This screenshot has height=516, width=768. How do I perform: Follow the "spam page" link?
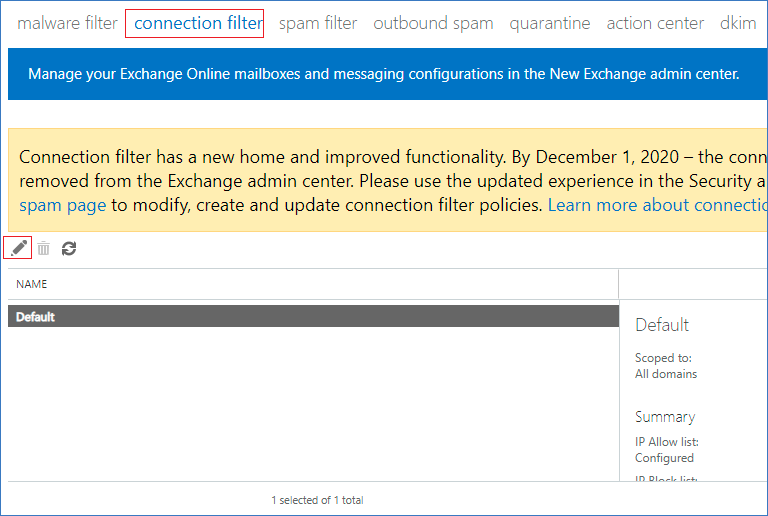tap(62, 205)
